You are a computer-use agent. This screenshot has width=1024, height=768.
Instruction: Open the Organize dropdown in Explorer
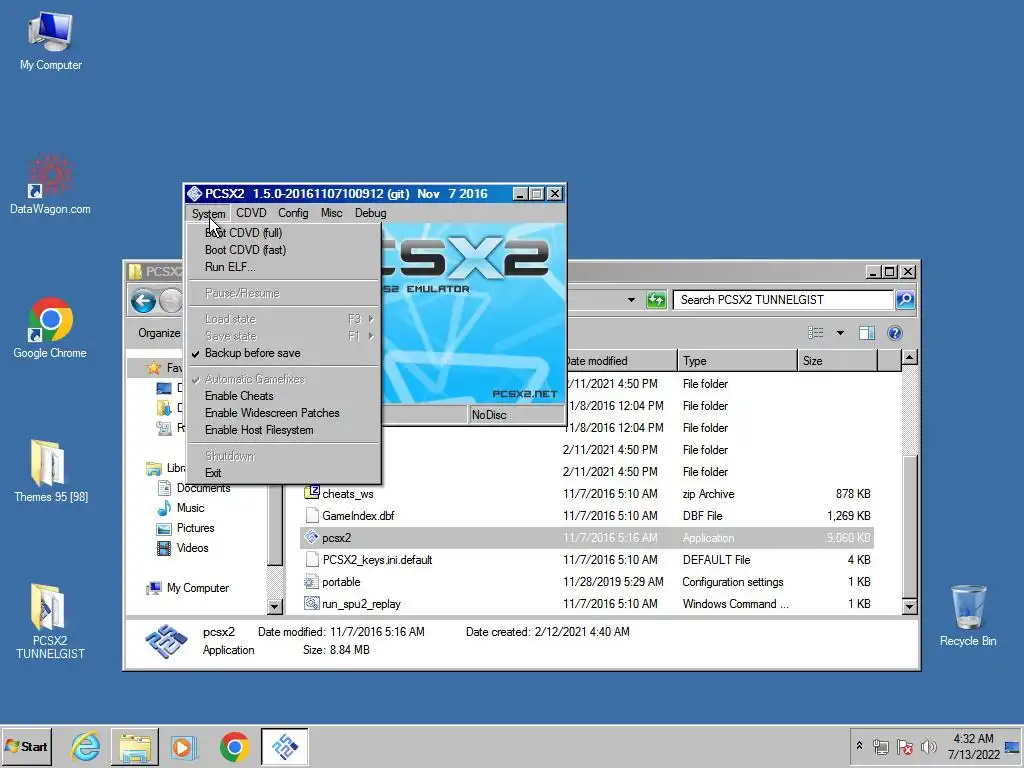coord(159,333)
